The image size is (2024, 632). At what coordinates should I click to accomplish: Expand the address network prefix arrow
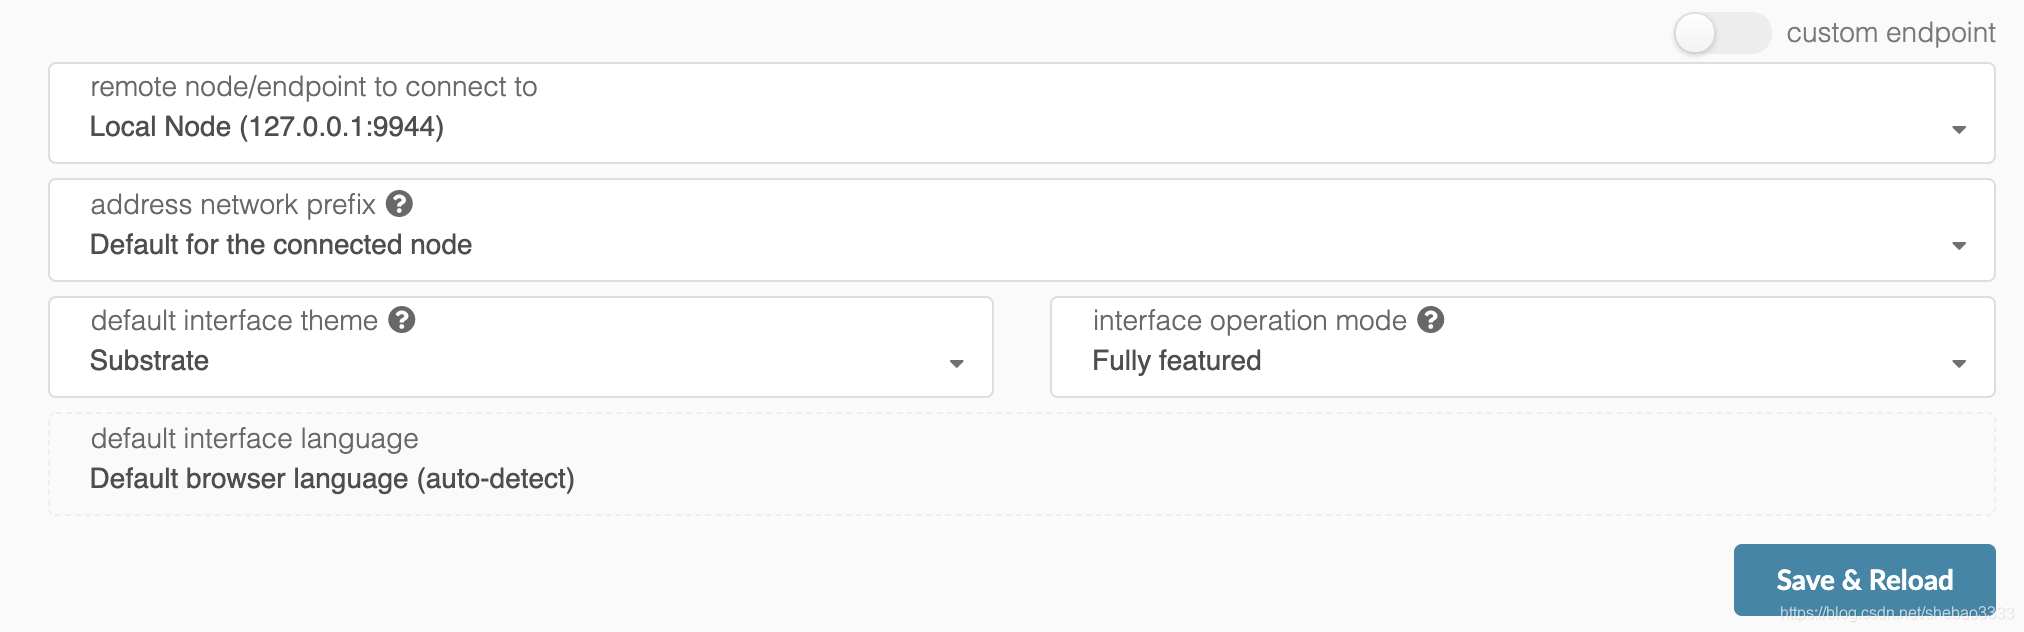(x=1959, y=246)
